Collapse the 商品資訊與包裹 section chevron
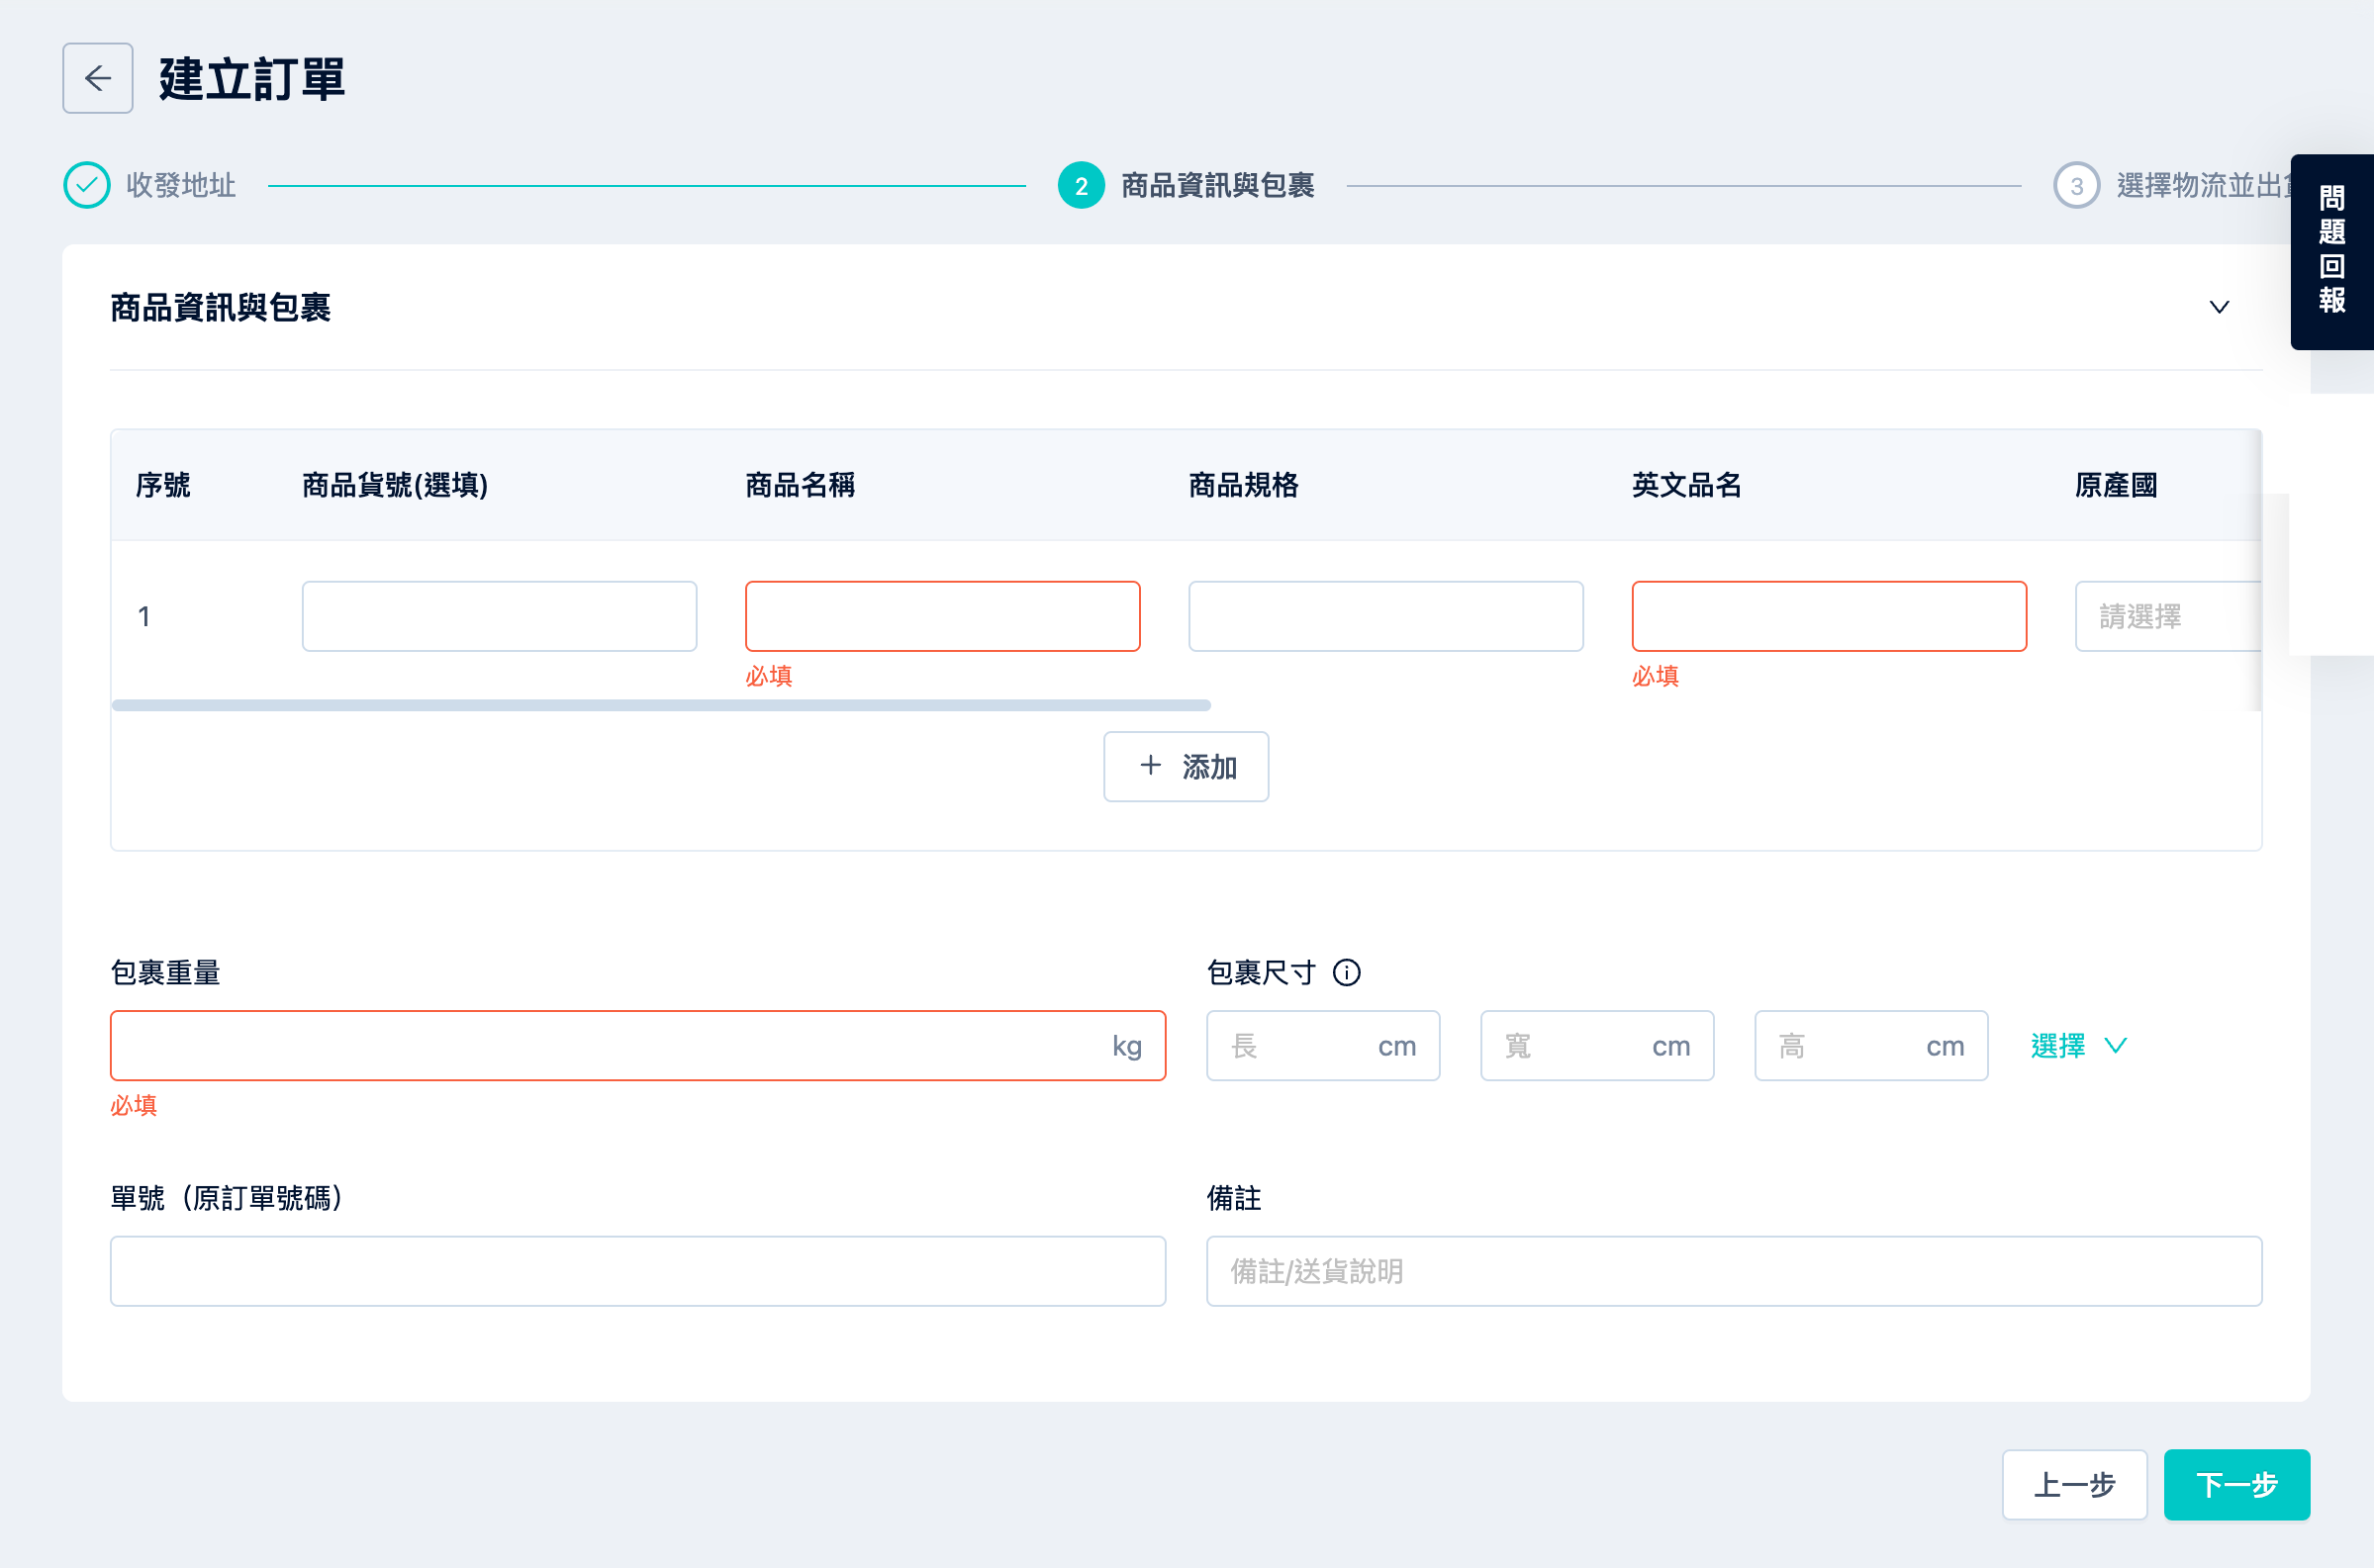The width and height of the screenshot is (2374, 1568). (2218, 307)
